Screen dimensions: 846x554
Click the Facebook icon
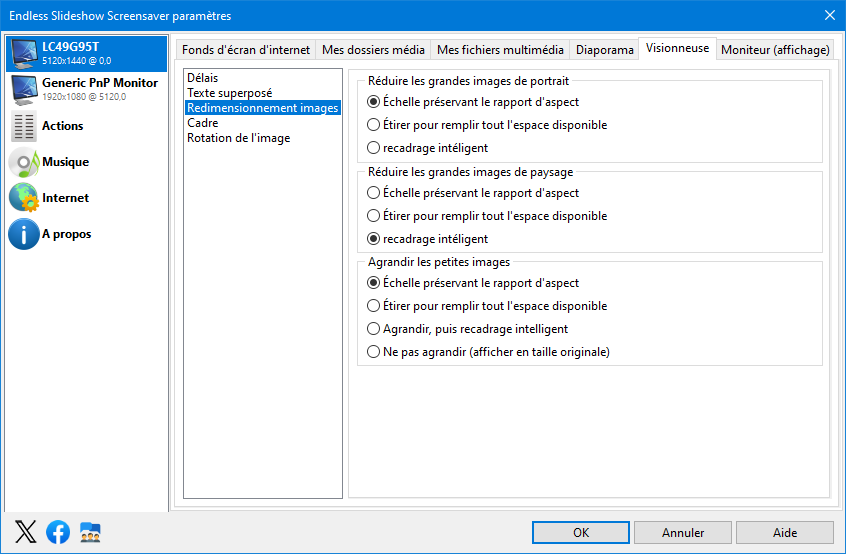pyautogui.click(x=58, y=532)
